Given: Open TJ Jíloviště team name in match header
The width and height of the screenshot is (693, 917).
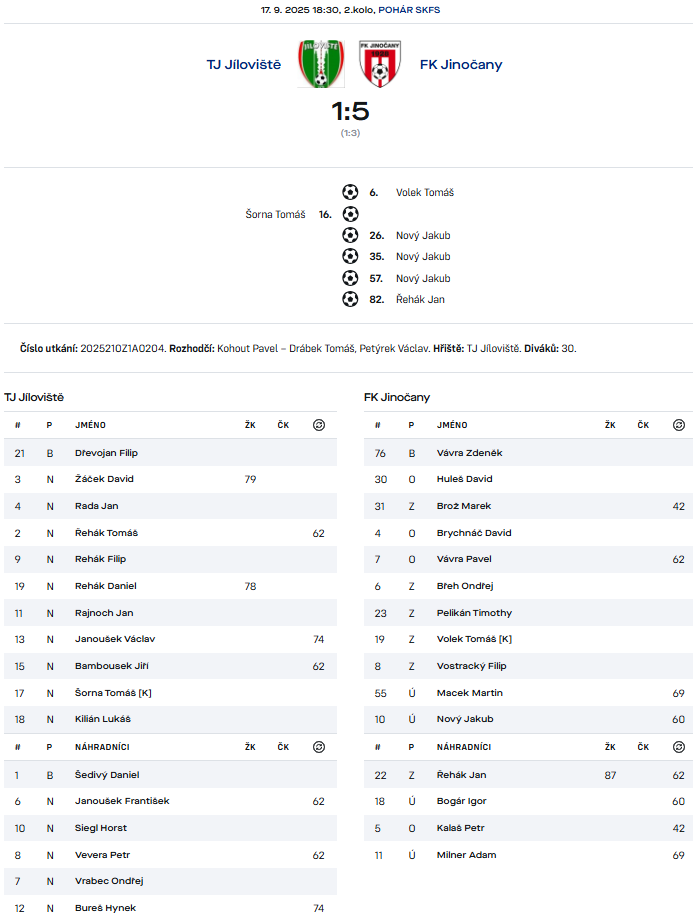Looking at the screenshot, I should click(x=244, y=65).
